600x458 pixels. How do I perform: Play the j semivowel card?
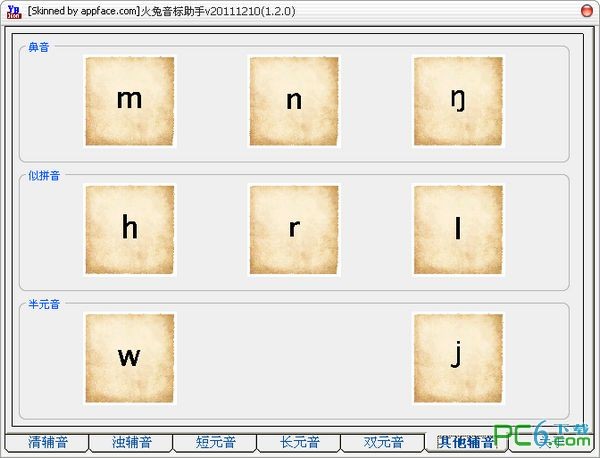(458, 358)
